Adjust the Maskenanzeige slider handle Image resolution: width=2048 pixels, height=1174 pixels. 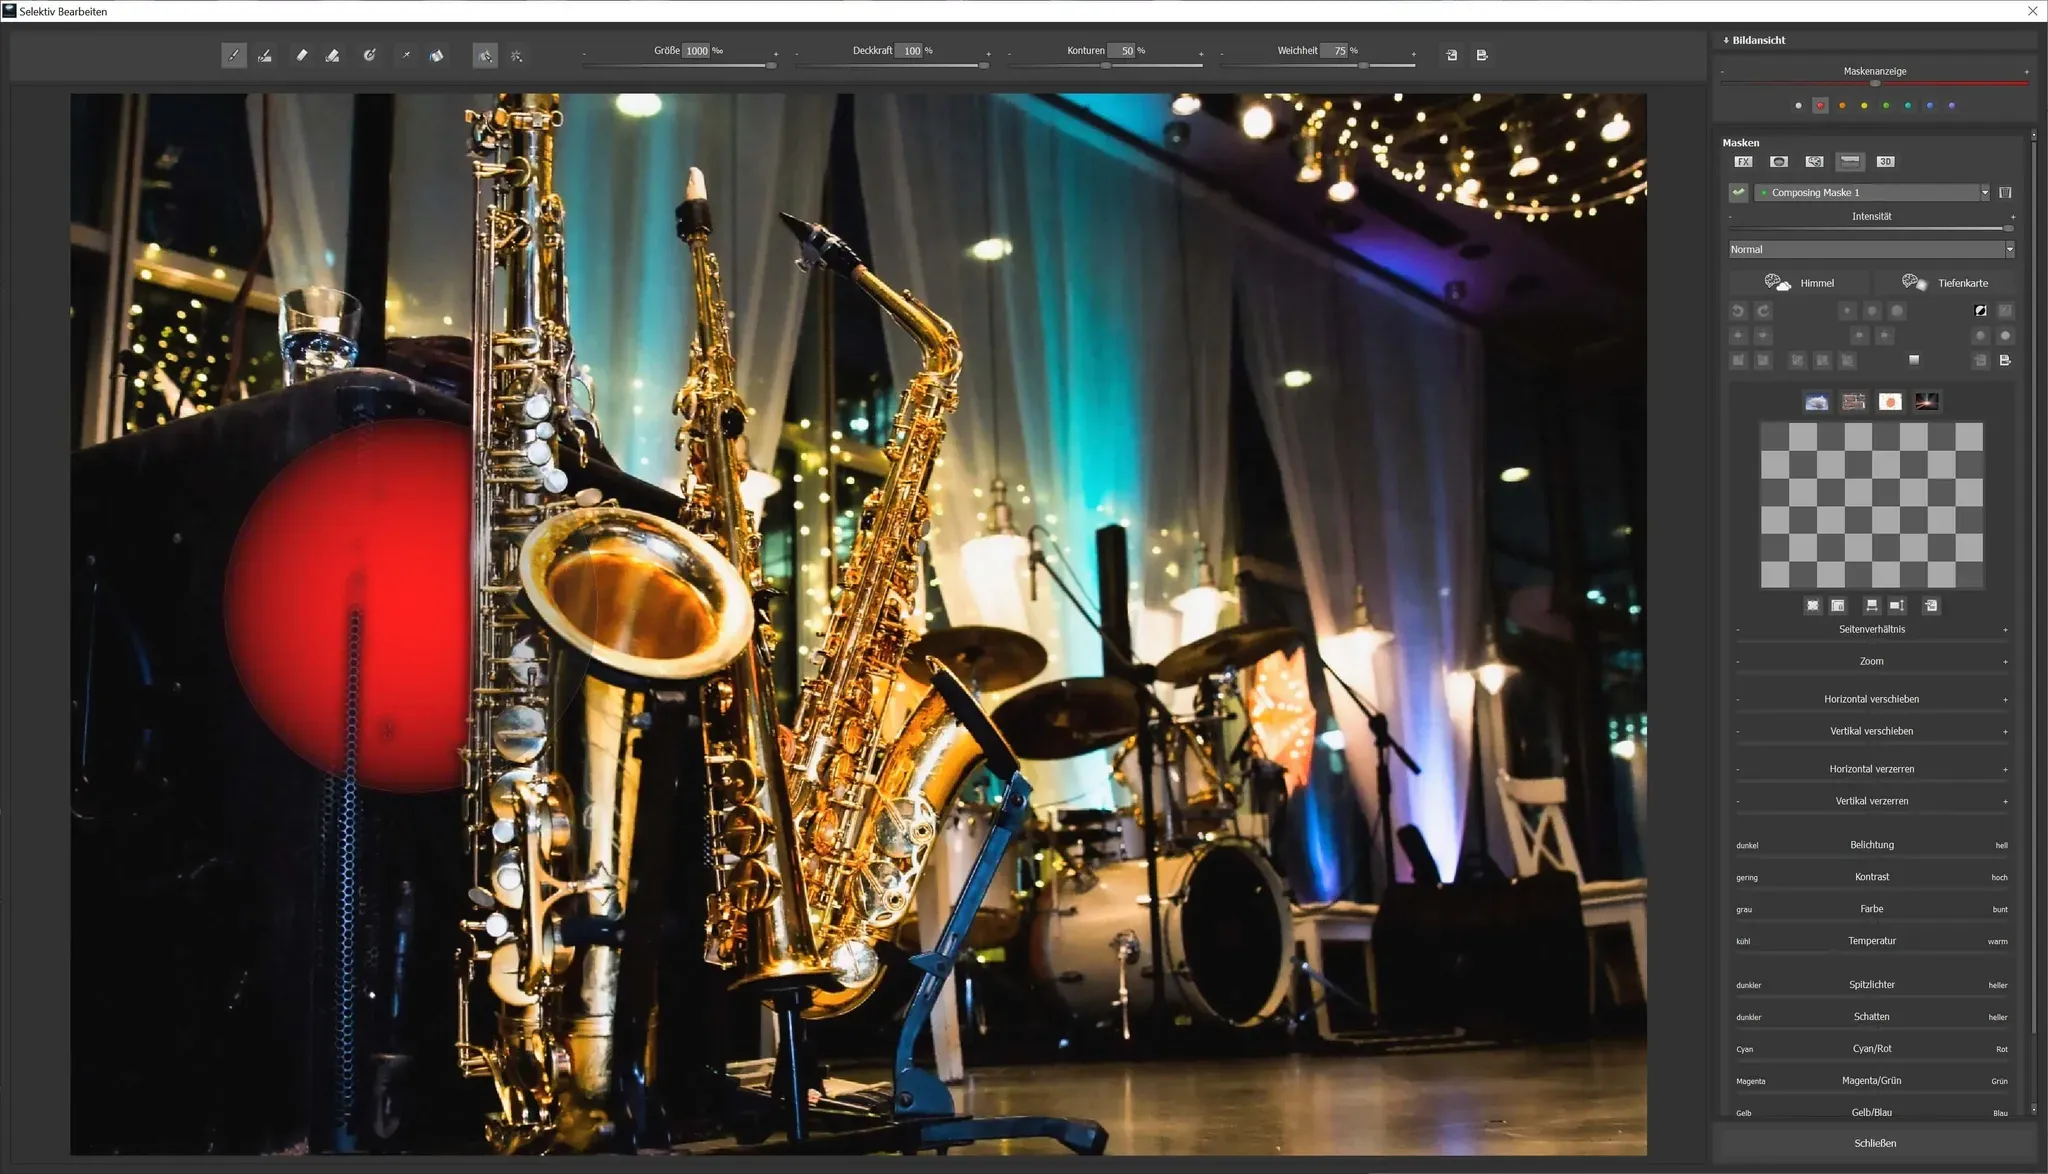1875,84
